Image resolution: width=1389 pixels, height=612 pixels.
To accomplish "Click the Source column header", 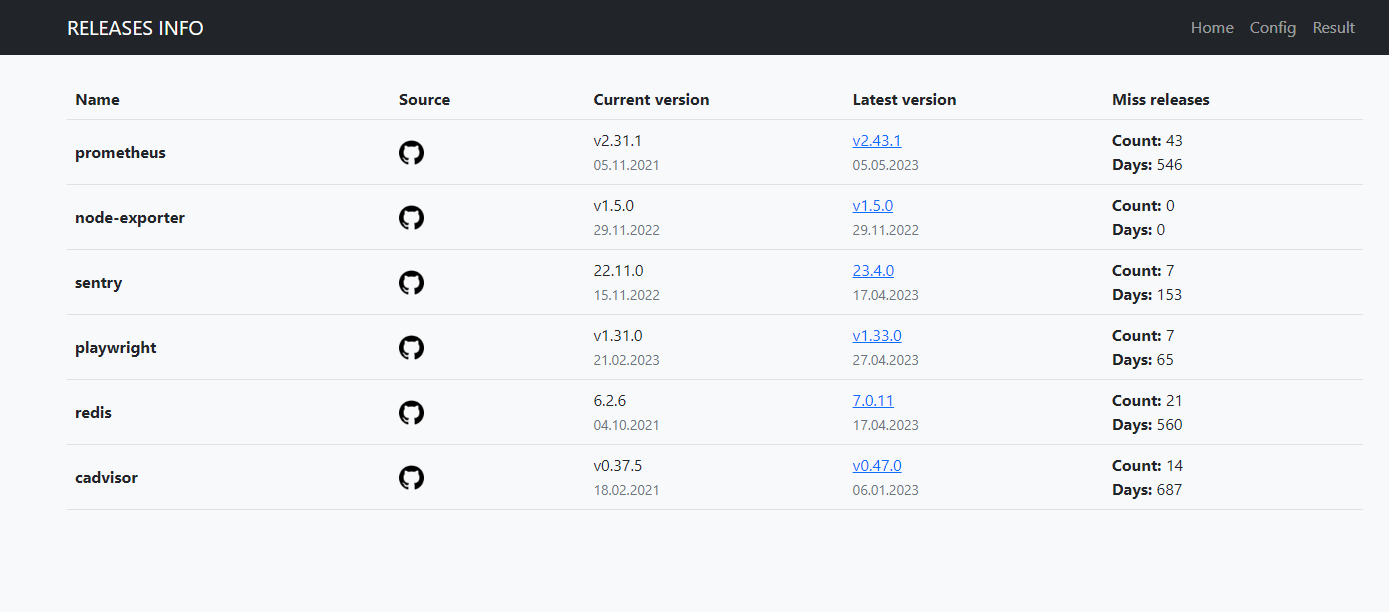I will [424, 100].
